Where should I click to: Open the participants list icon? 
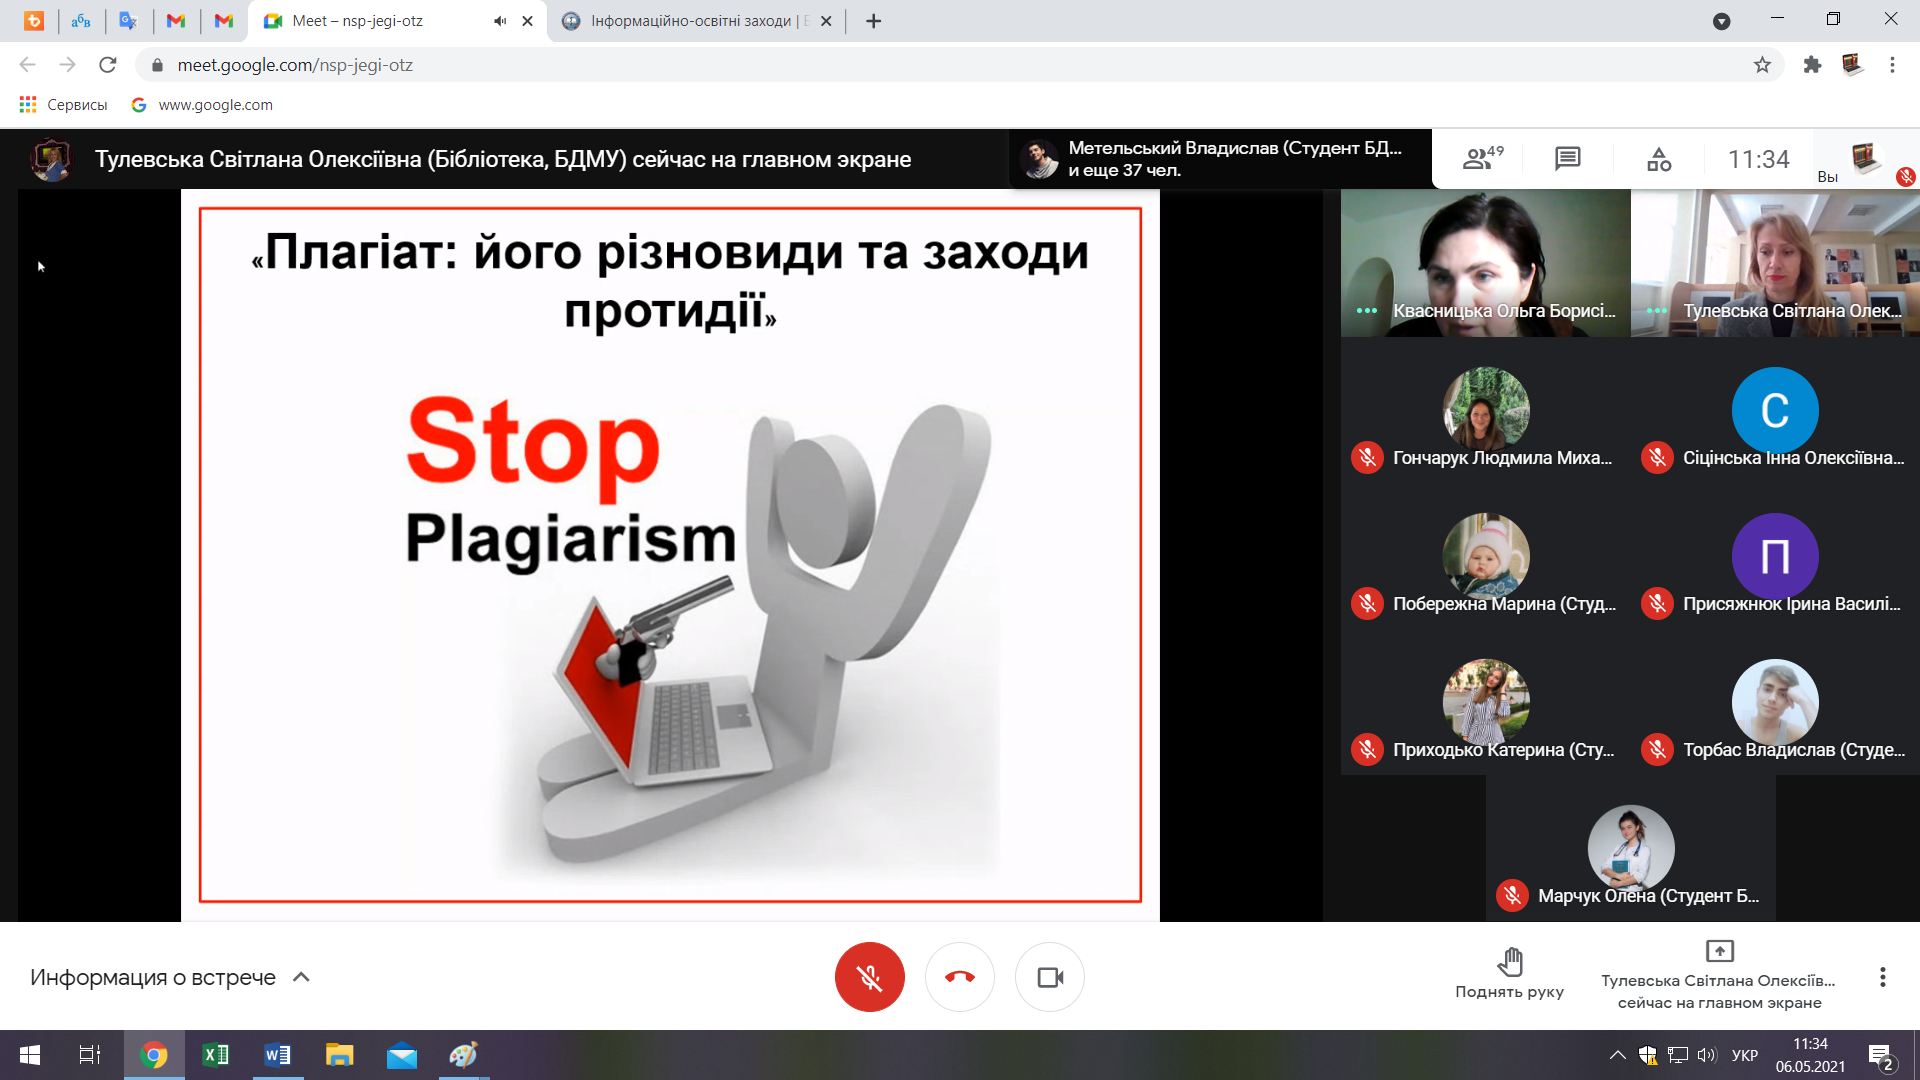1480,159
